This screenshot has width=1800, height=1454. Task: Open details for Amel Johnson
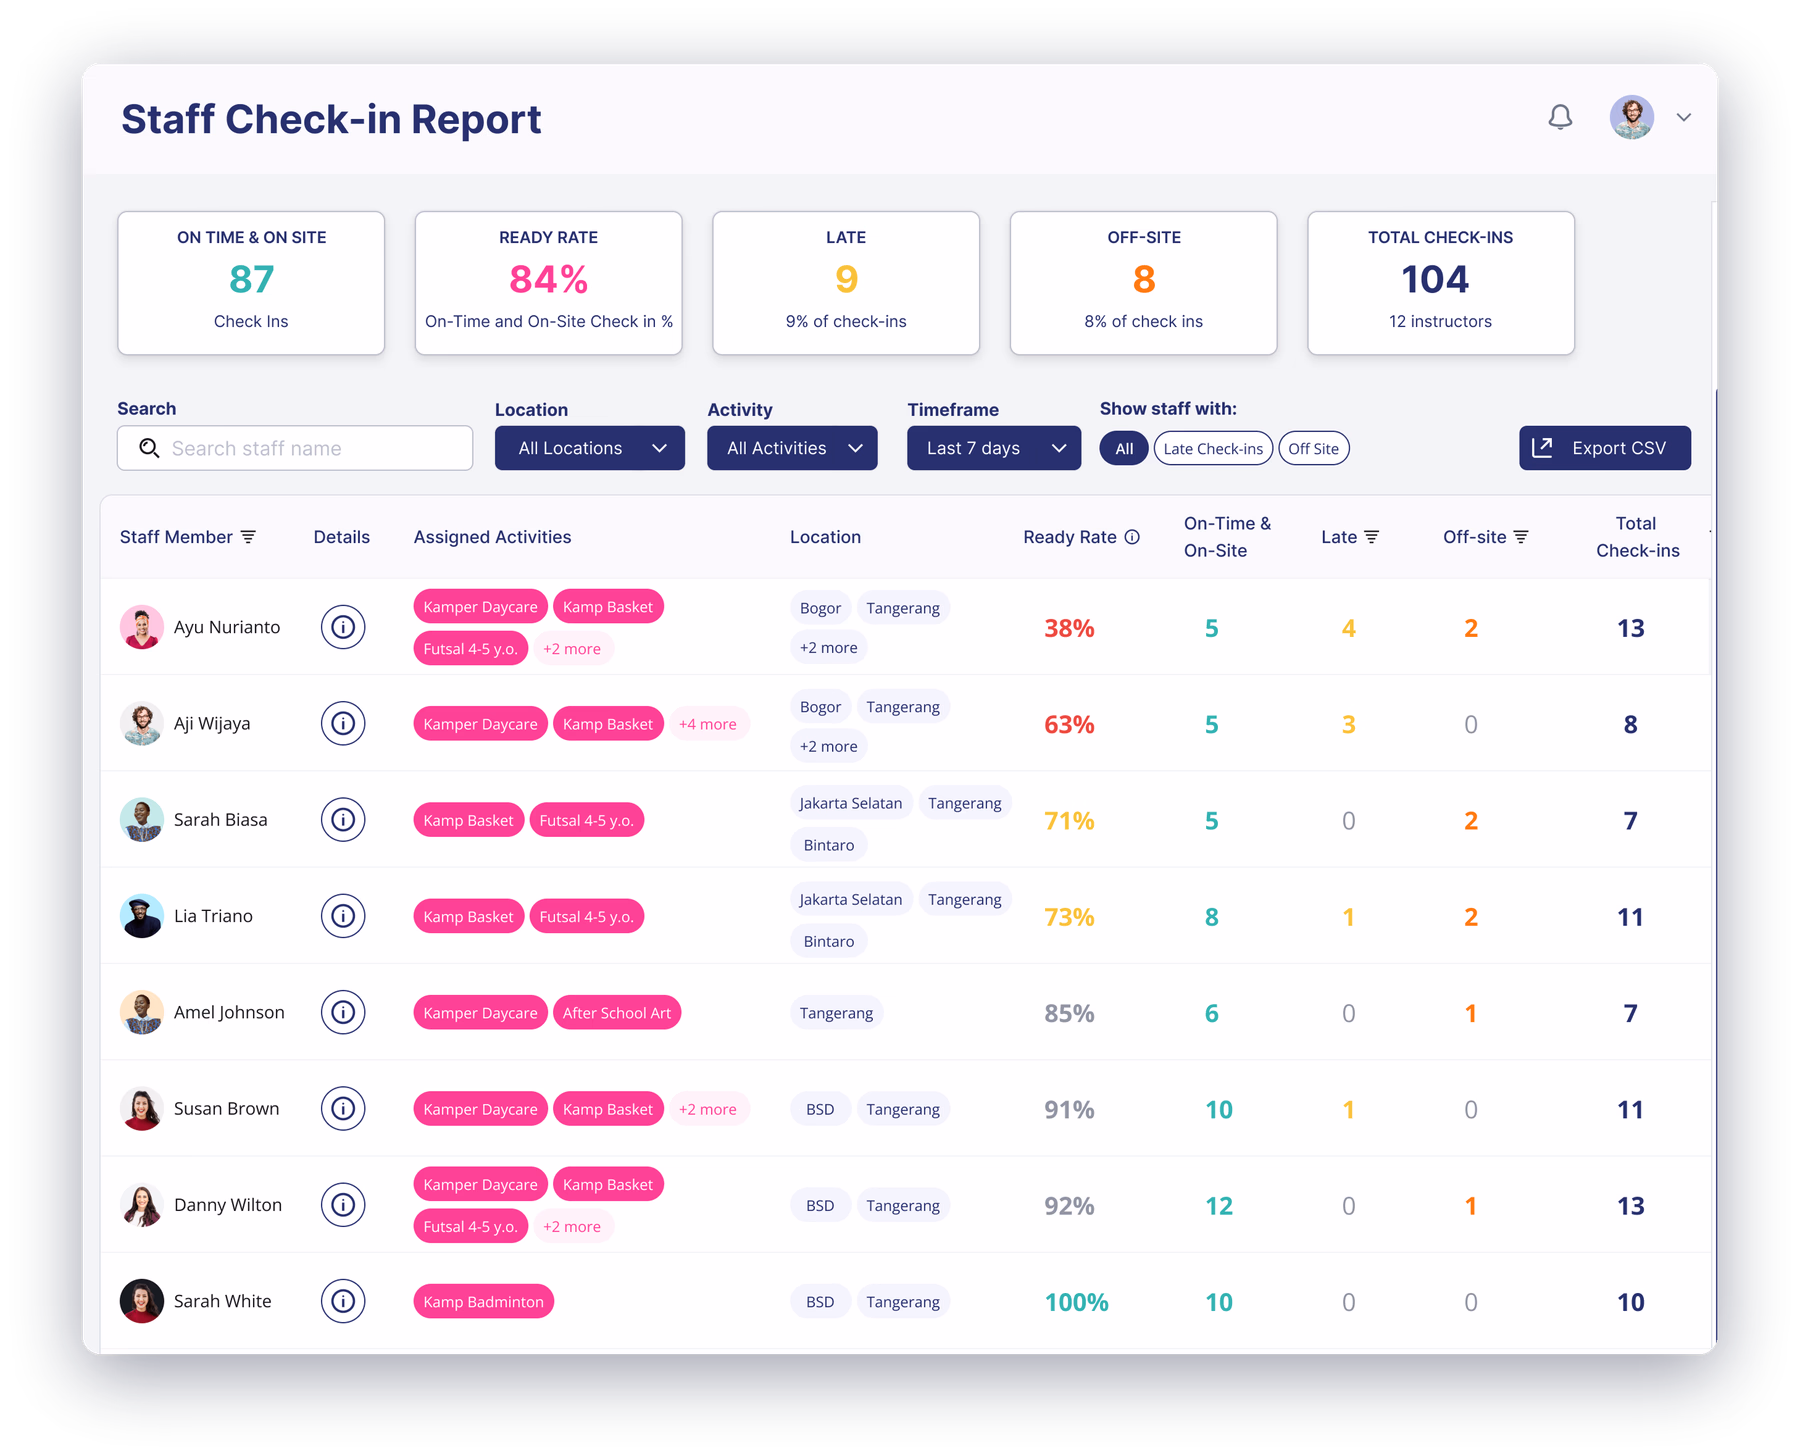tap(343, 1012)
